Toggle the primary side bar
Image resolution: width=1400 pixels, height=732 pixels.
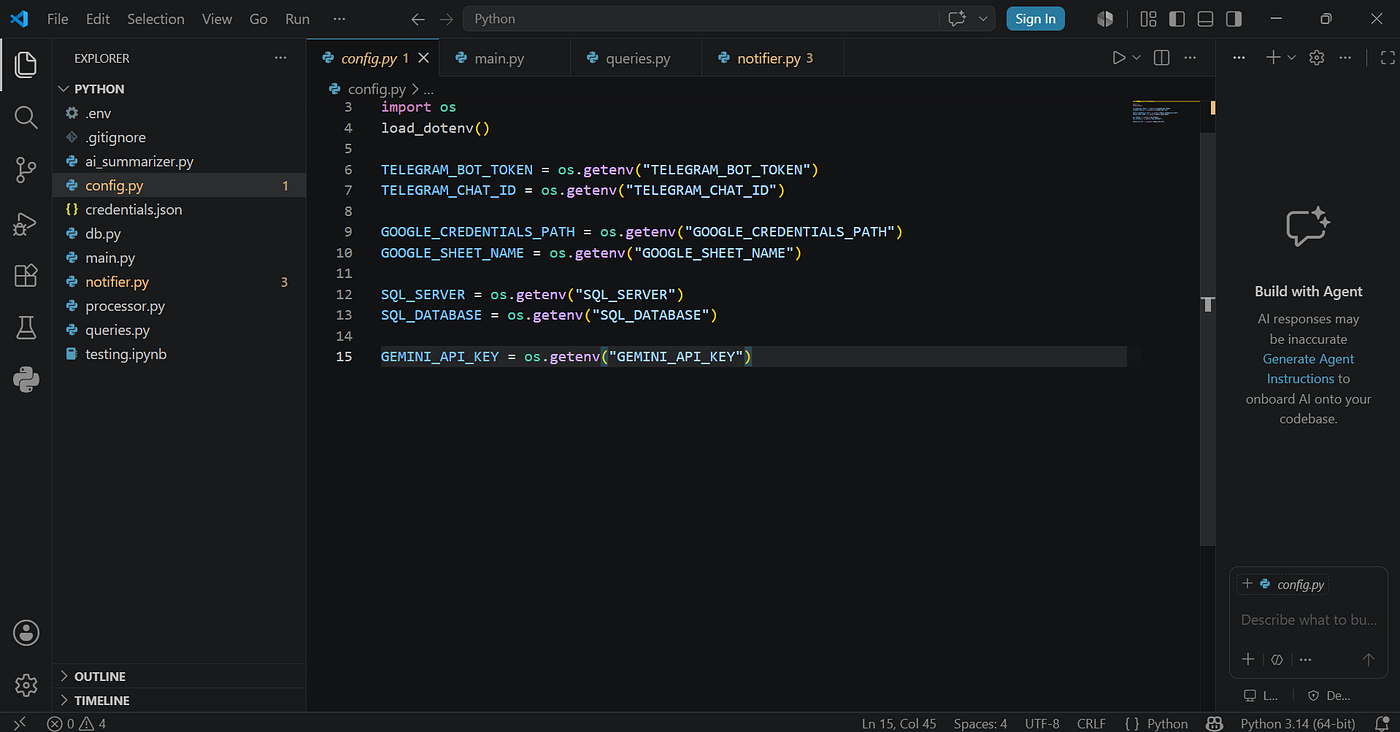pos(1177,19)
